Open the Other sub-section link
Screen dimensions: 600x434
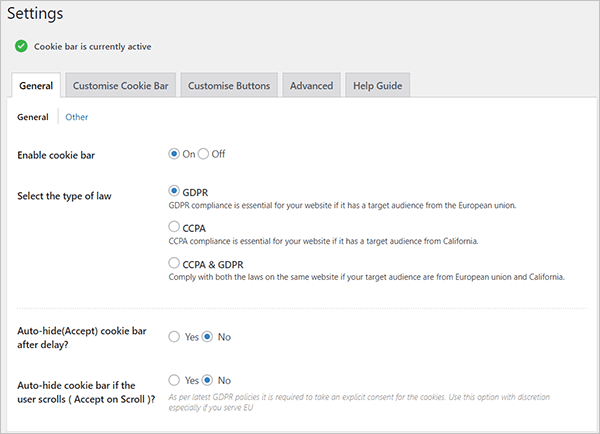click(x=77, y=117)
